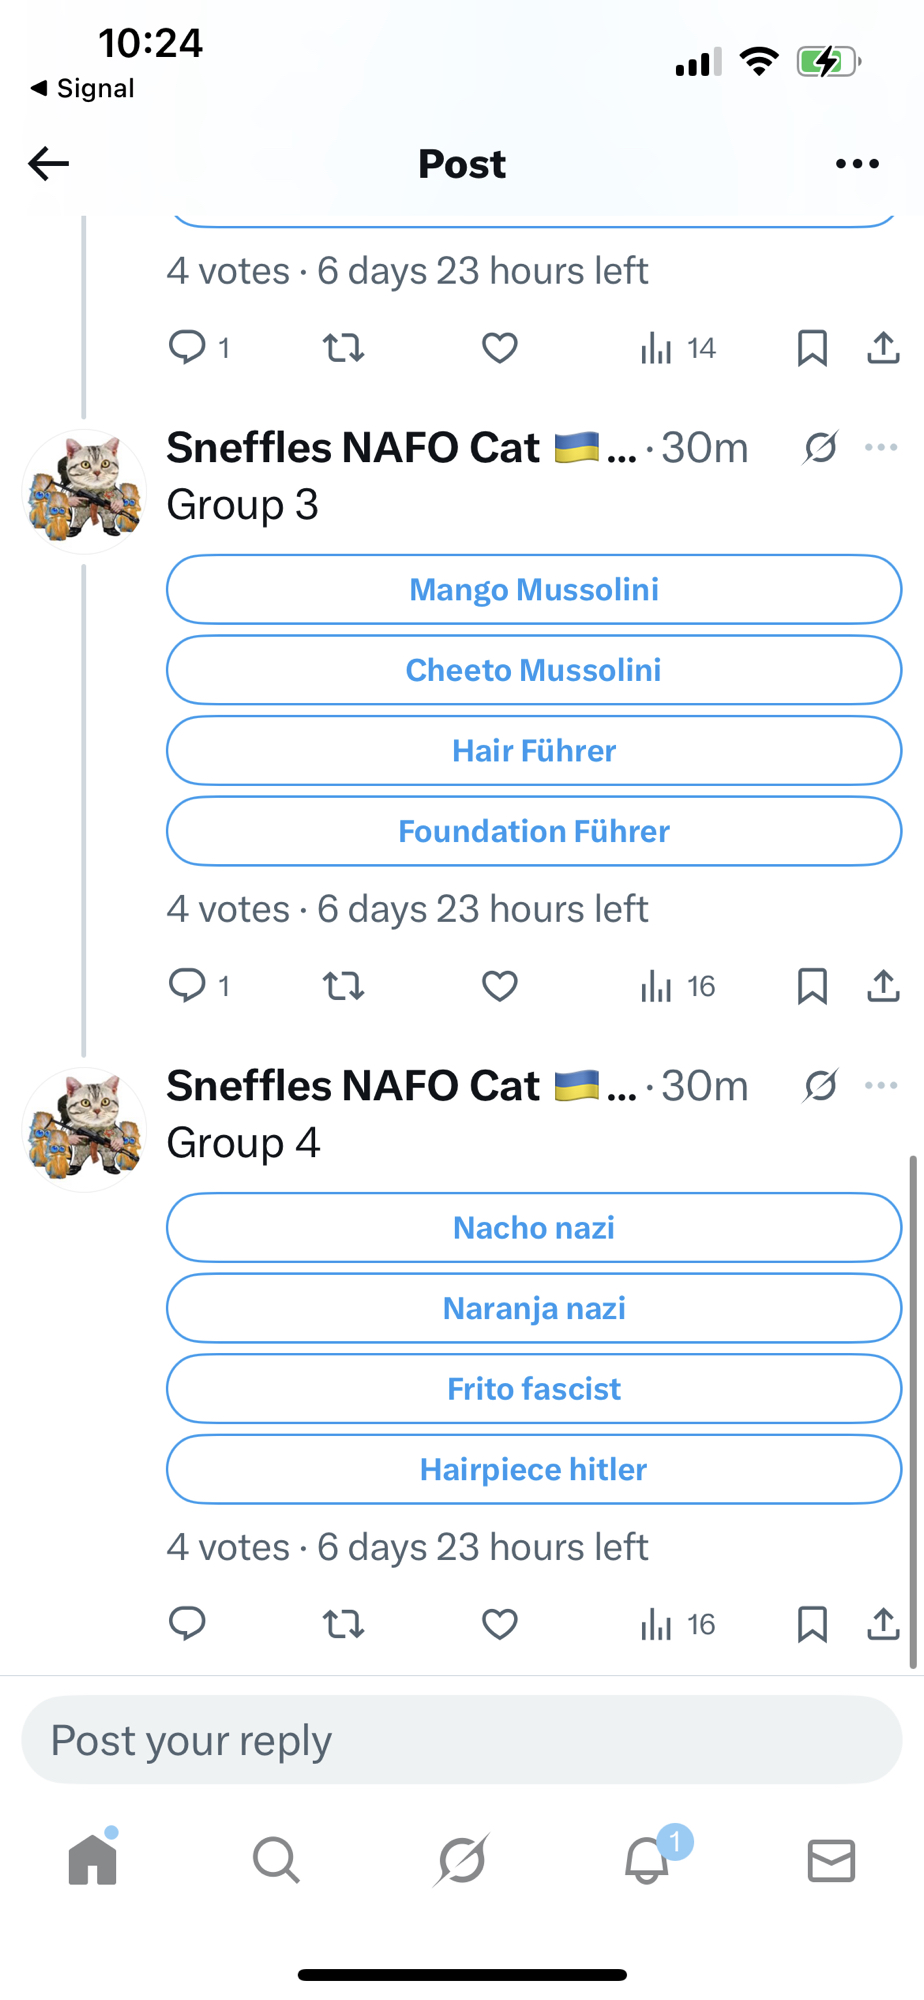Screen dimensions: 924x2000
Task: Reply to the Group 4 poll post
Action: 187,1625
